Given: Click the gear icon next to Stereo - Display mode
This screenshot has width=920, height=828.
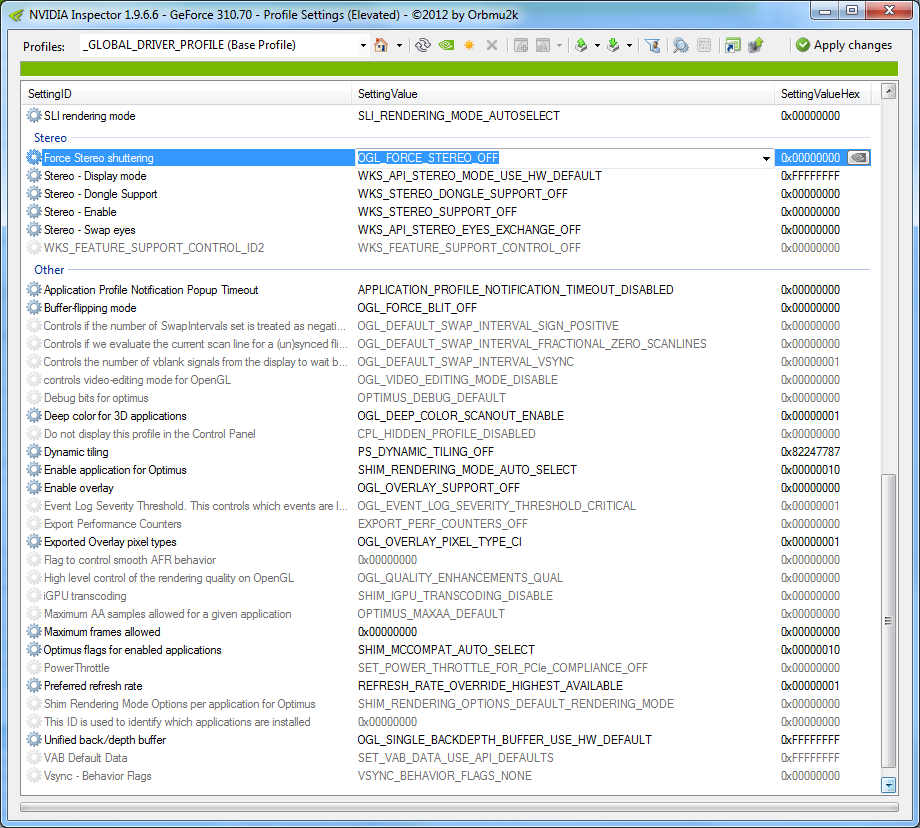Looking at the screenshot, I should coord(35,176).
